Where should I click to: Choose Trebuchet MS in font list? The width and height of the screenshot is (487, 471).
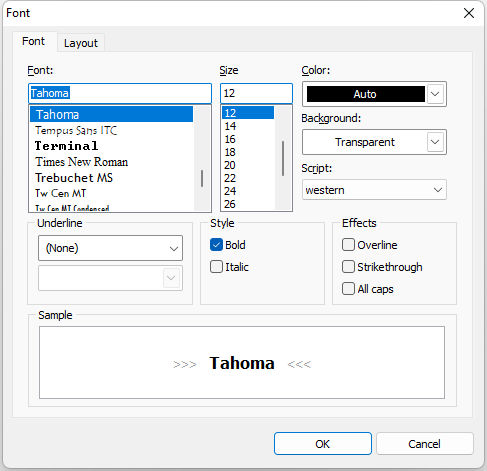pos(111,178)
